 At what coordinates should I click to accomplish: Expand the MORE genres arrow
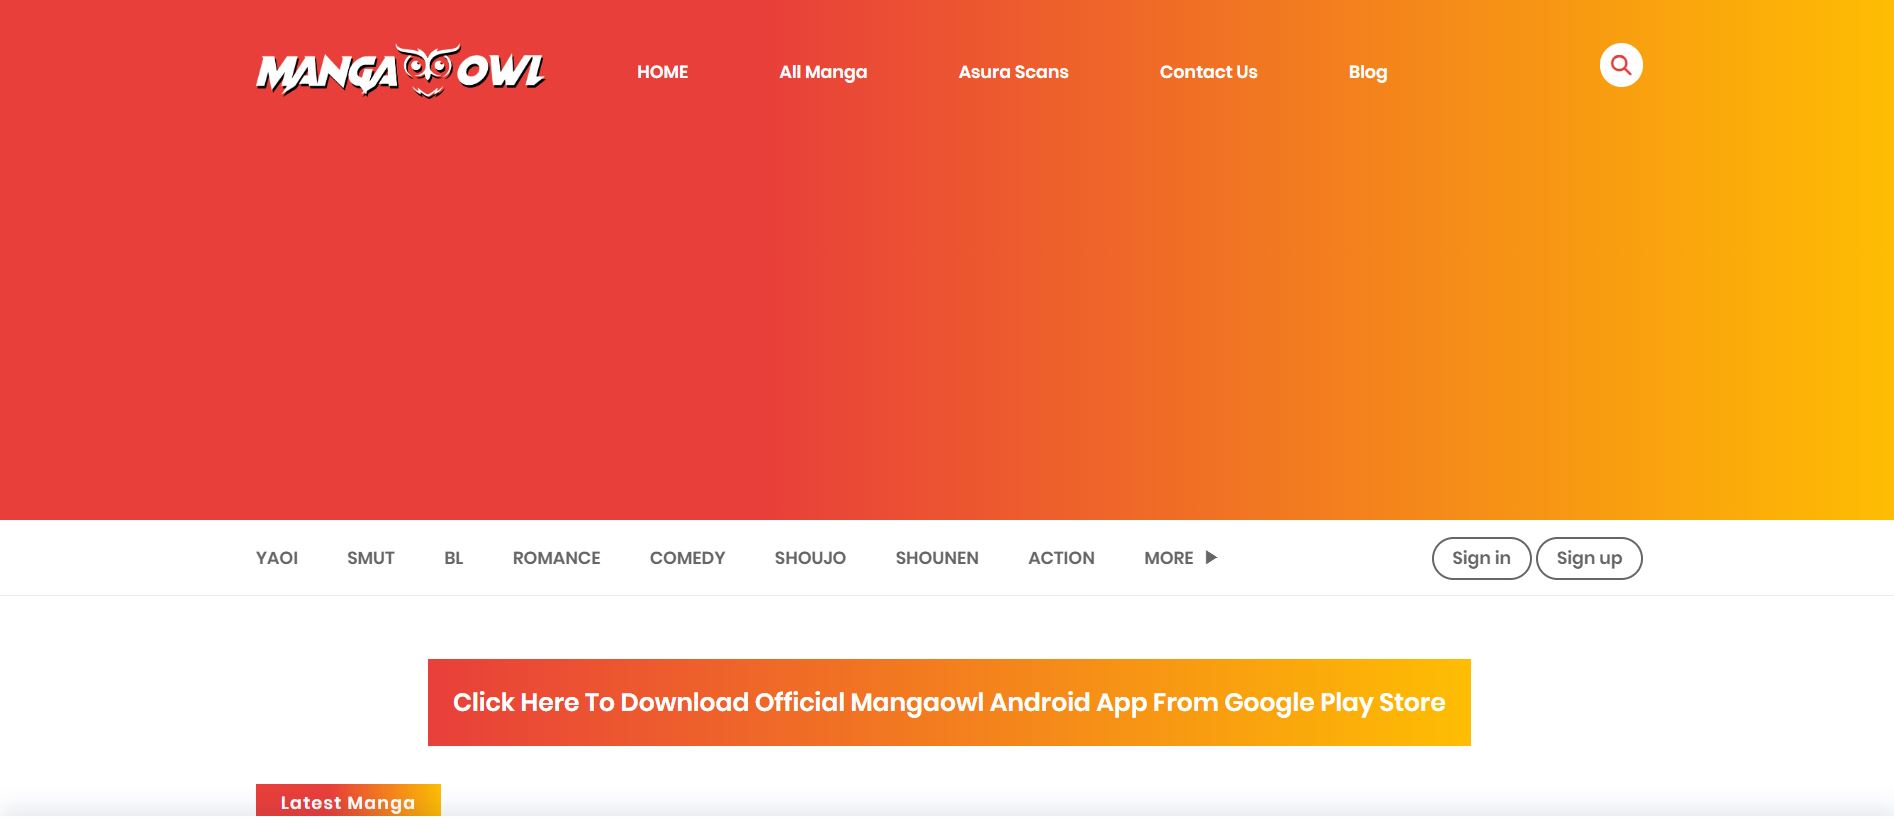[1211, 558]
